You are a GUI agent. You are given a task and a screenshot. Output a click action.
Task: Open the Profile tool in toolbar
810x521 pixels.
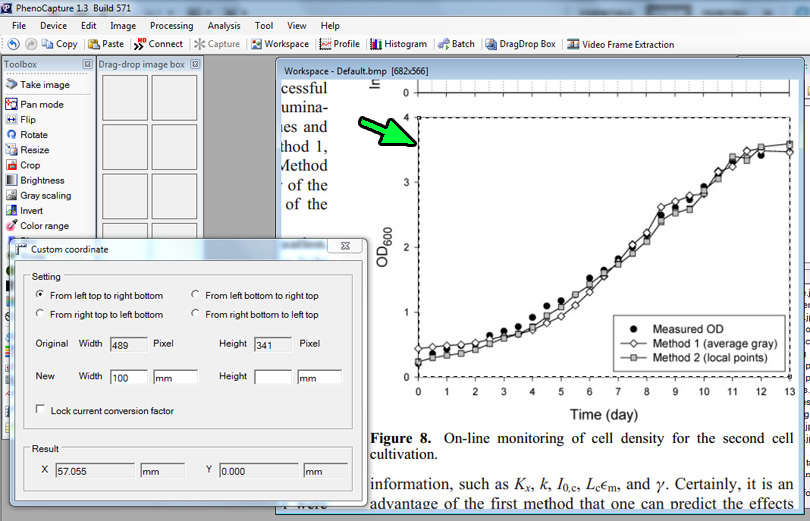(340, 44)
